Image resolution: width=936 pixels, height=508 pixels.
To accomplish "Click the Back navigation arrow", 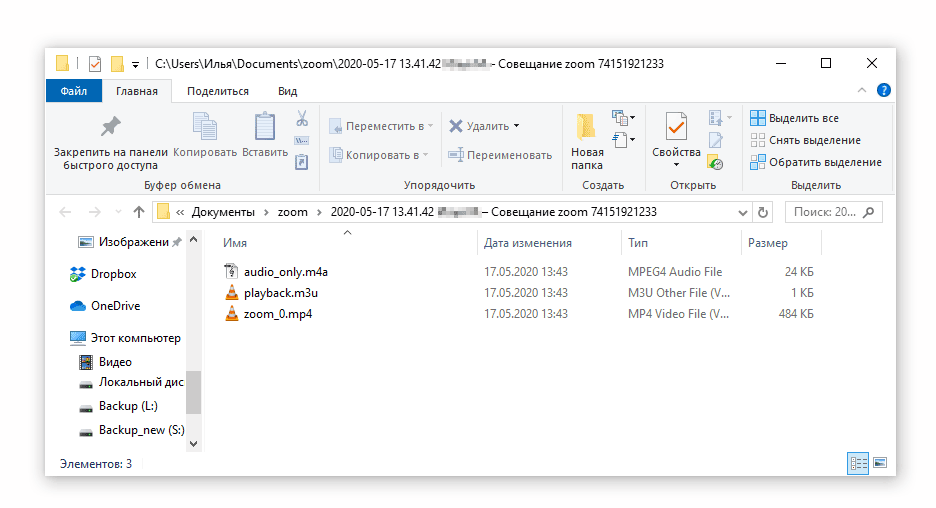I will (65, 212).
